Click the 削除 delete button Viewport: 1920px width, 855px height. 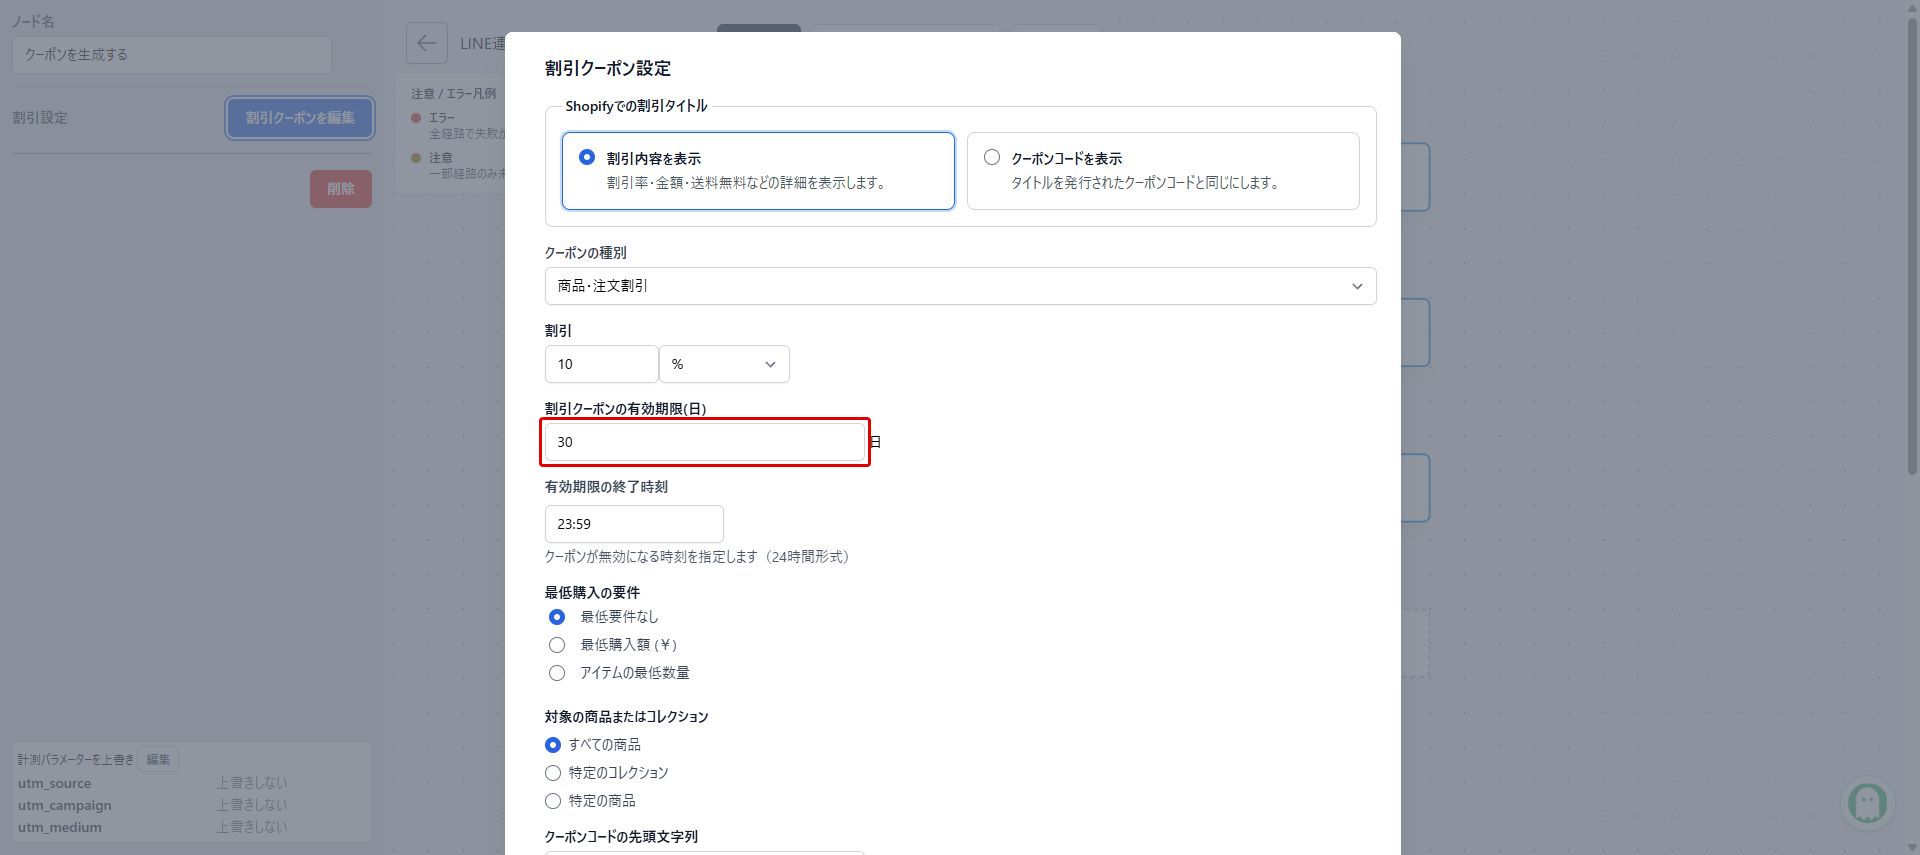341,189
